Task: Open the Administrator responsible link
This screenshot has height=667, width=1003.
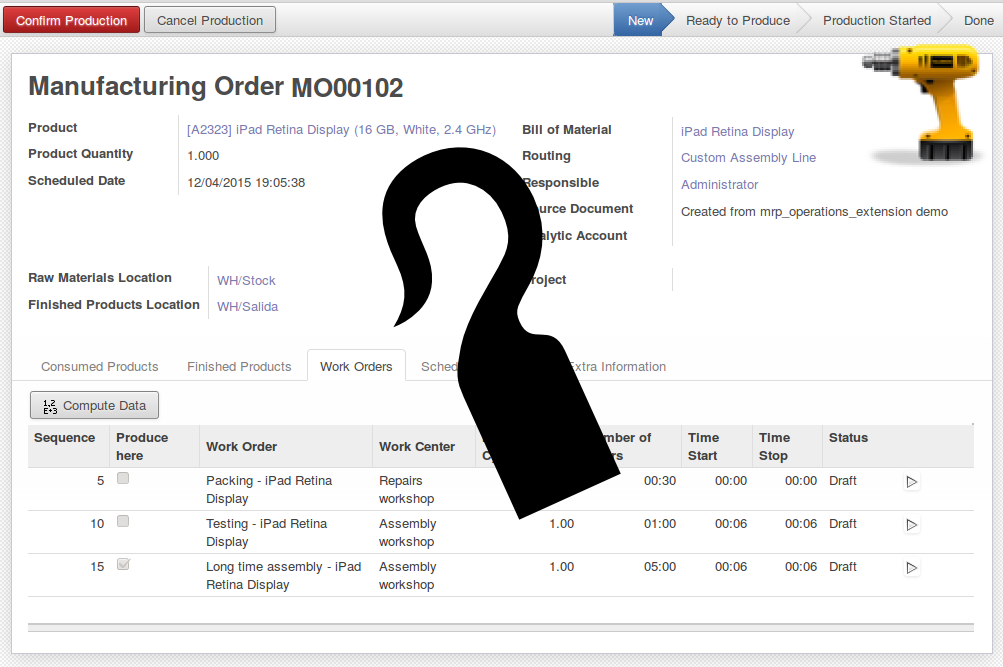Action: click(x=717, y=184)
